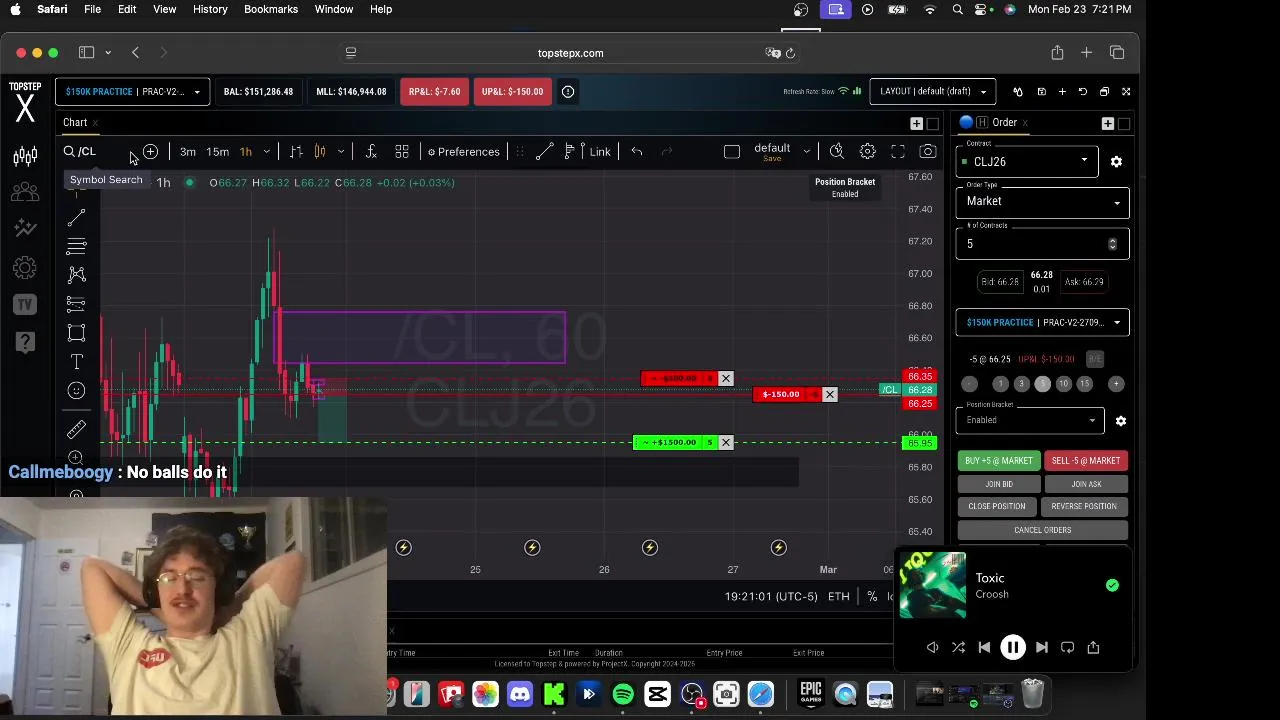The width and height of the screenshot is (1280, 720).
Task: Click CLOSE POSITION button
Action: (x=997, y=507)
